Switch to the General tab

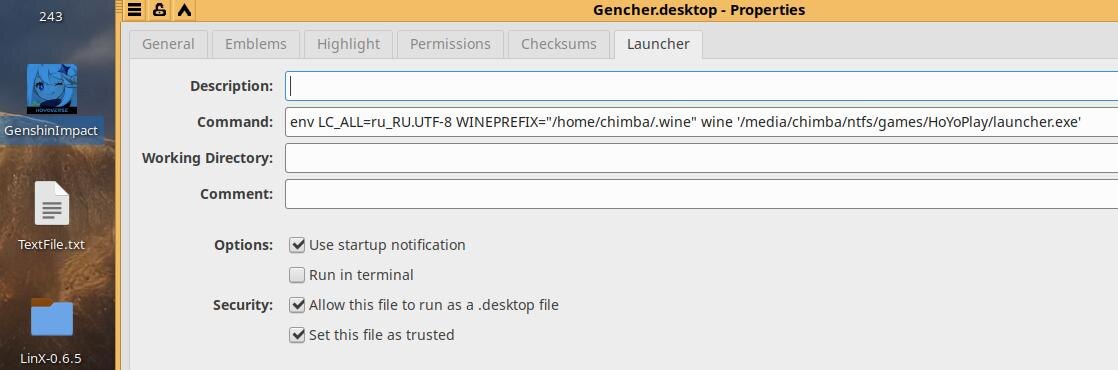[x=168, y=44]
